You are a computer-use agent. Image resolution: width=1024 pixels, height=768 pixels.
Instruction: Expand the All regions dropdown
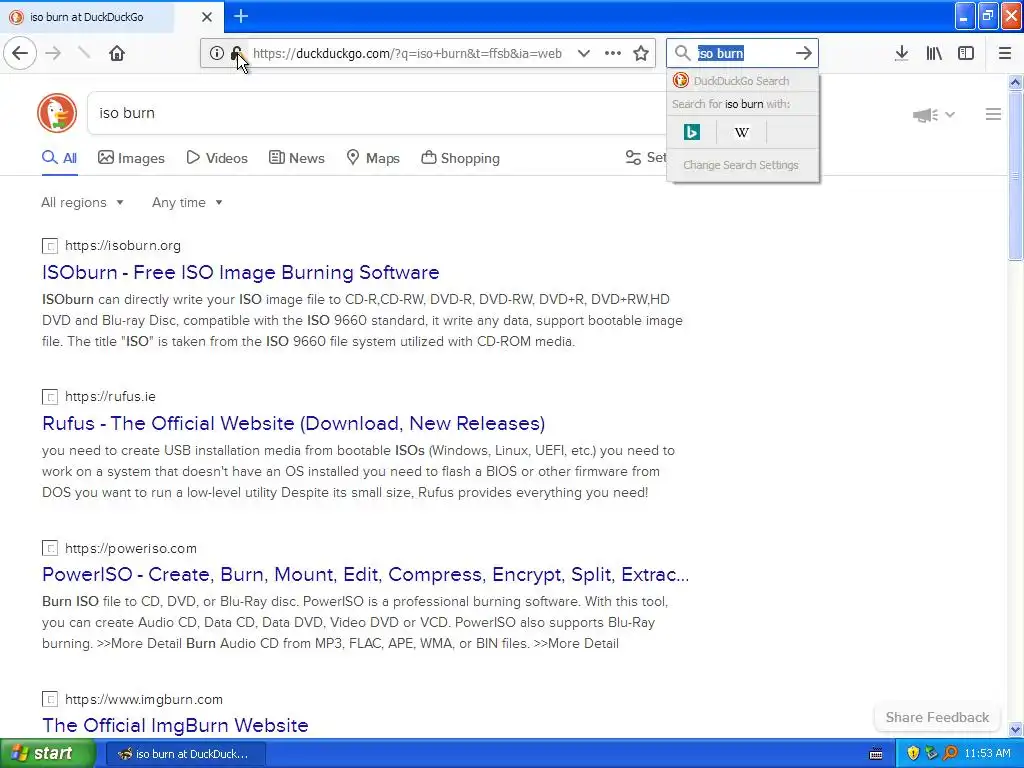pos(82,202)
